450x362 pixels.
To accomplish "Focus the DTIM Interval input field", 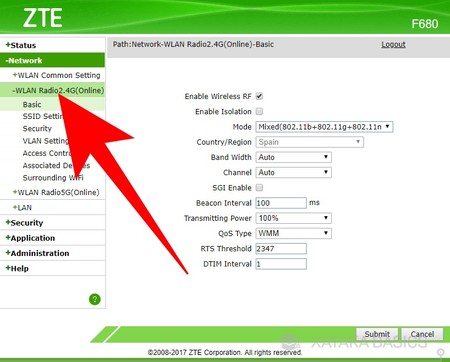I will coord(281,264).
